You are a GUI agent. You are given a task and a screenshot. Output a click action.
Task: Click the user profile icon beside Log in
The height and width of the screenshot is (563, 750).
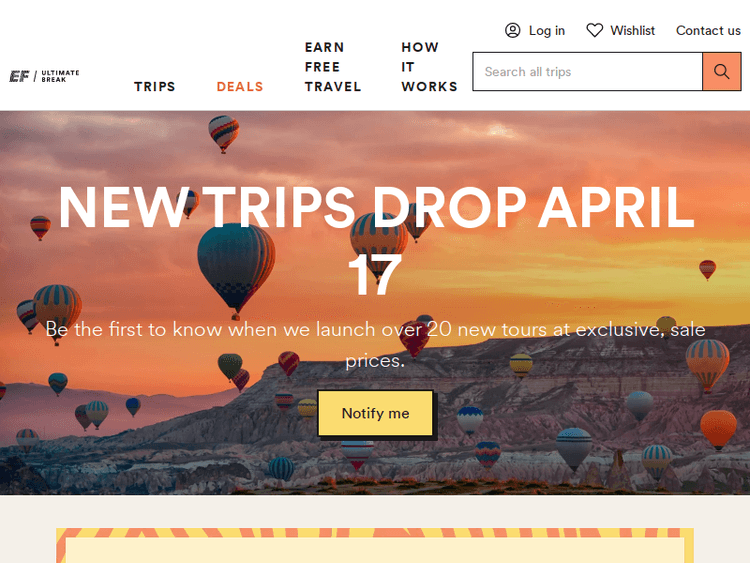click(x=512, y=31)
